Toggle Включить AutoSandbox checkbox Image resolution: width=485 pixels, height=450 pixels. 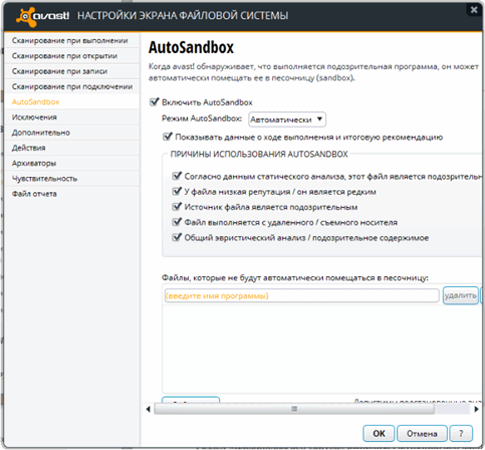(x=154, y=102)
